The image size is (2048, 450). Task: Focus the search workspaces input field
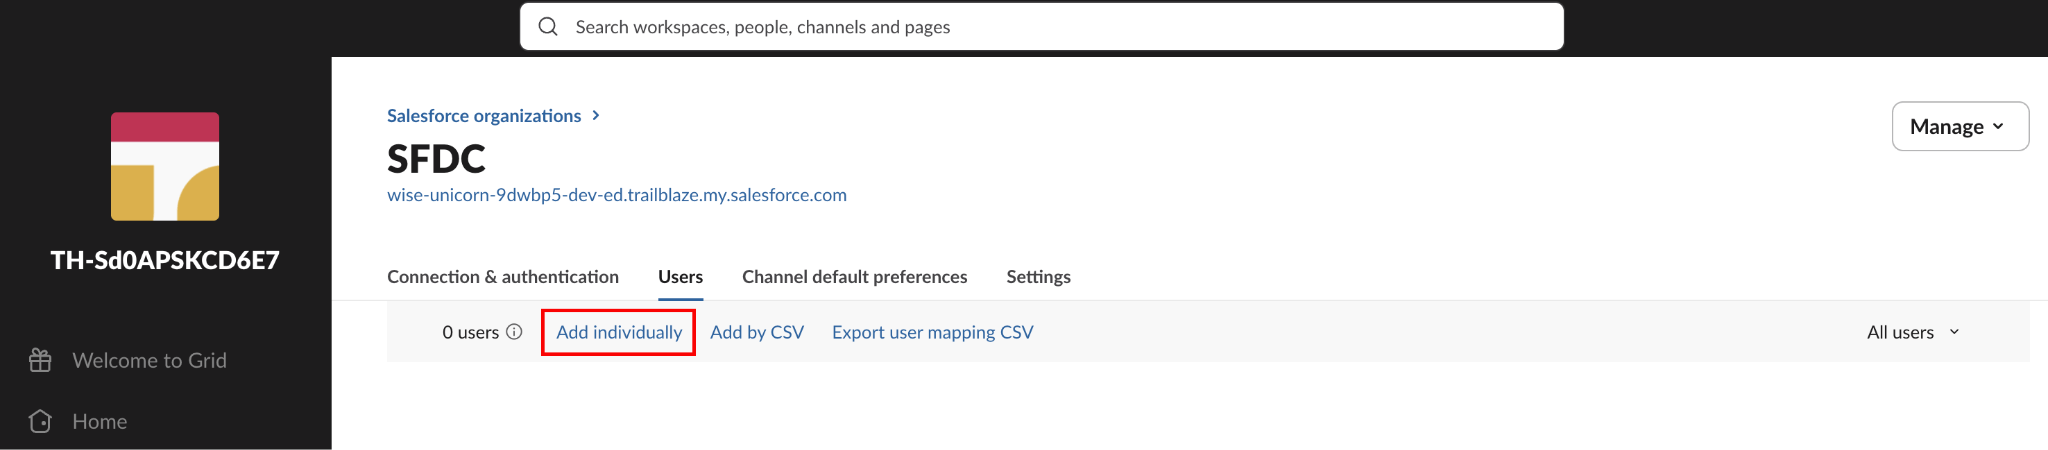(1042, 27)
